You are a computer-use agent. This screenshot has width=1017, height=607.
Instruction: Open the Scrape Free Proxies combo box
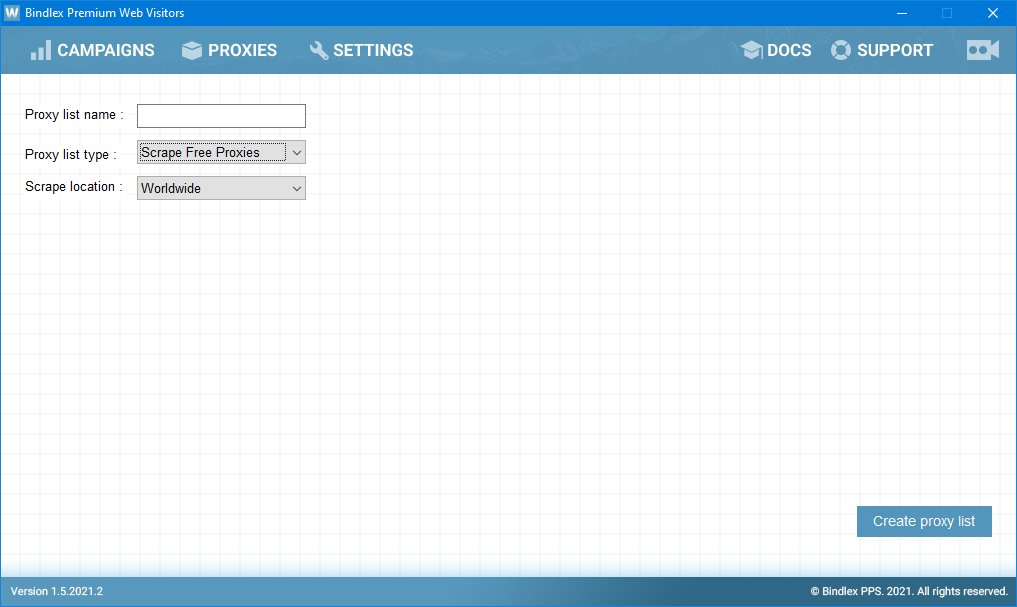tap(211, 152)
